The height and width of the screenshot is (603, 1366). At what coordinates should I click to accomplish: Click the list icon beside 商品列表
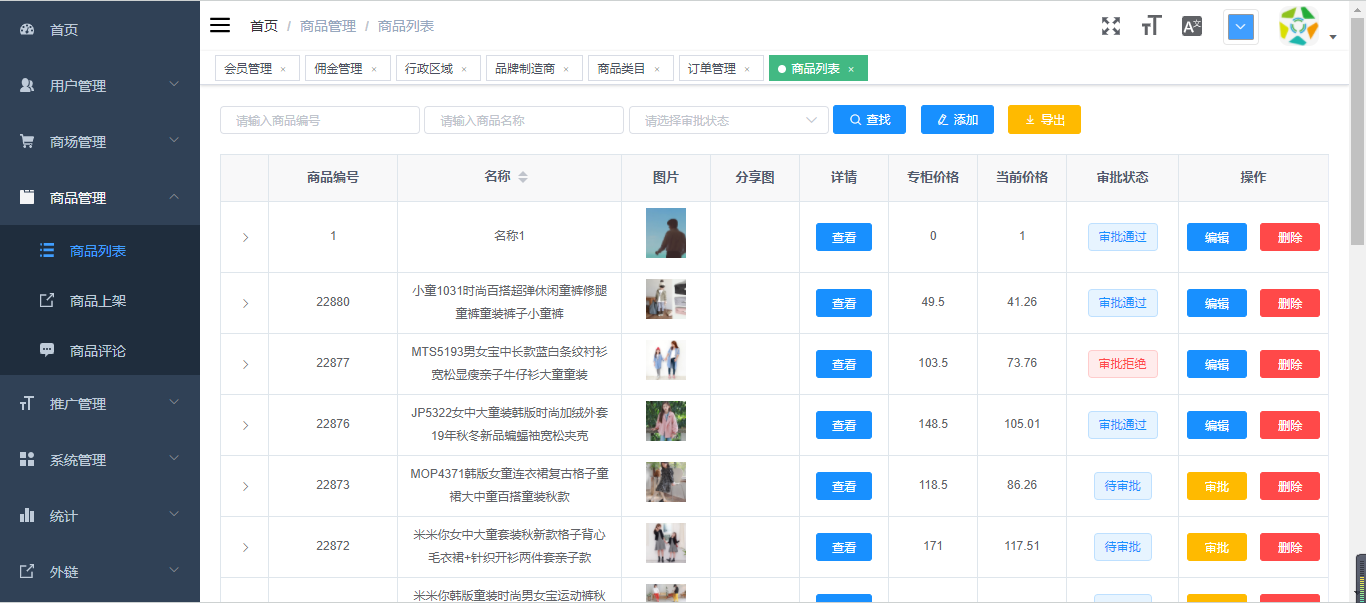coord(47,250)
